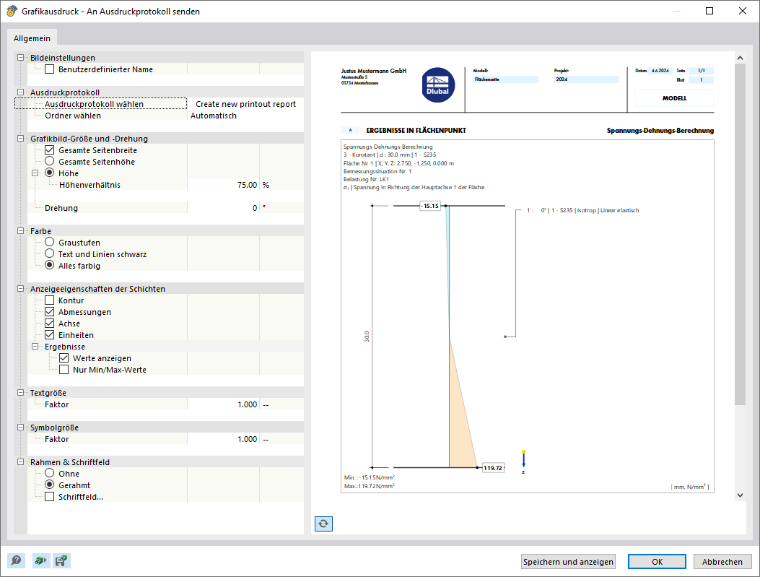Collapse Grafikbild-Größe und -Drehung section
Screen dimensions: 760x577
point(20,138)
